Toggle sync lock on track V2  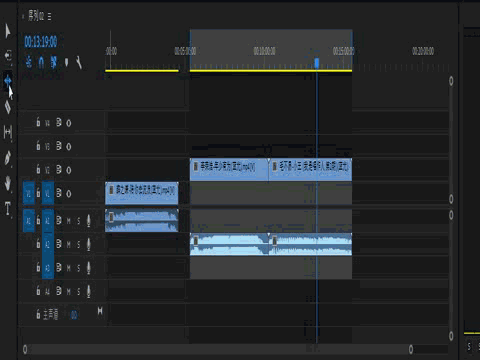[x=59, y=170]
